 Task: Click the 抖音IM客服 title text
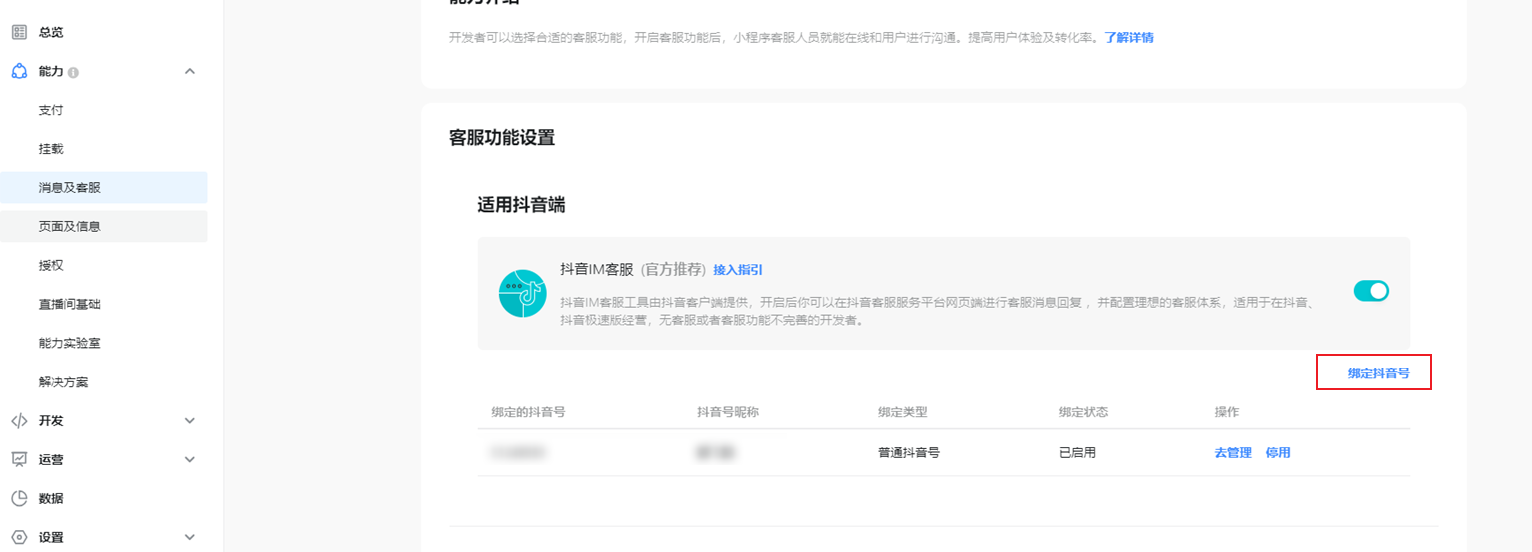tap(597, 270)
